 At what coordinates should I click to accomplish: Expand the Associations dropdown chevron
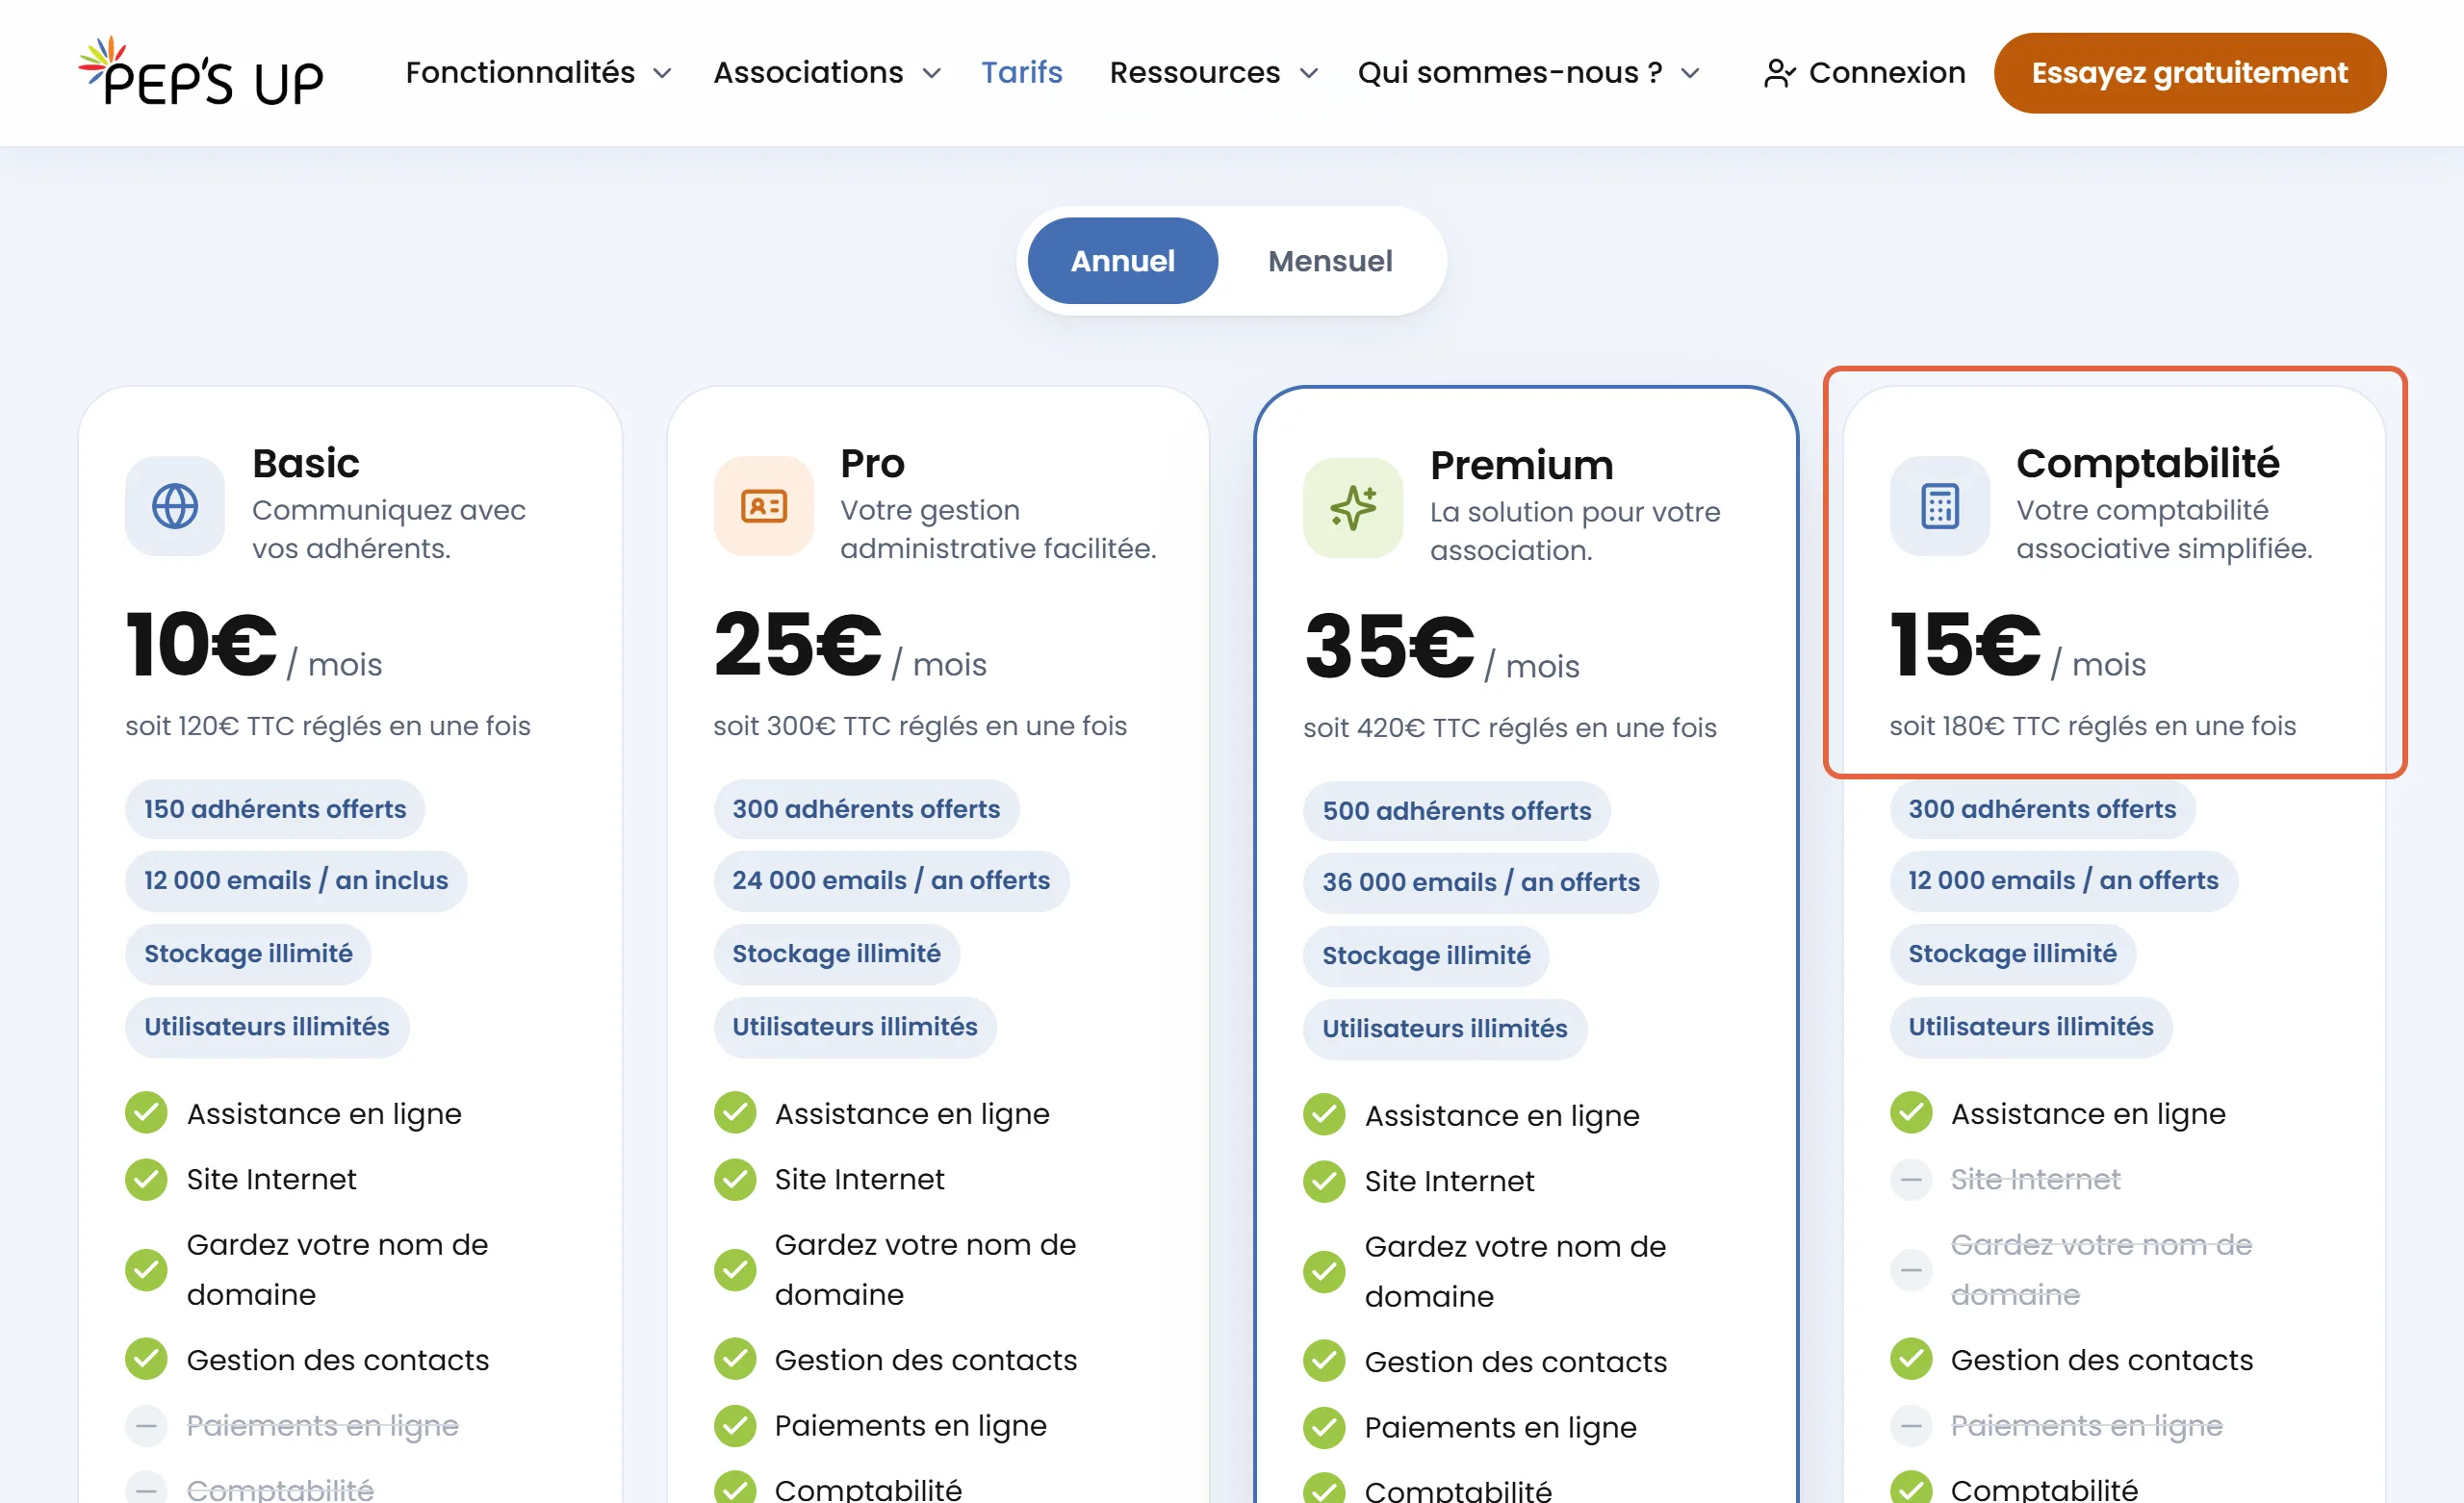pyautogui.click(x=931, y=73)
